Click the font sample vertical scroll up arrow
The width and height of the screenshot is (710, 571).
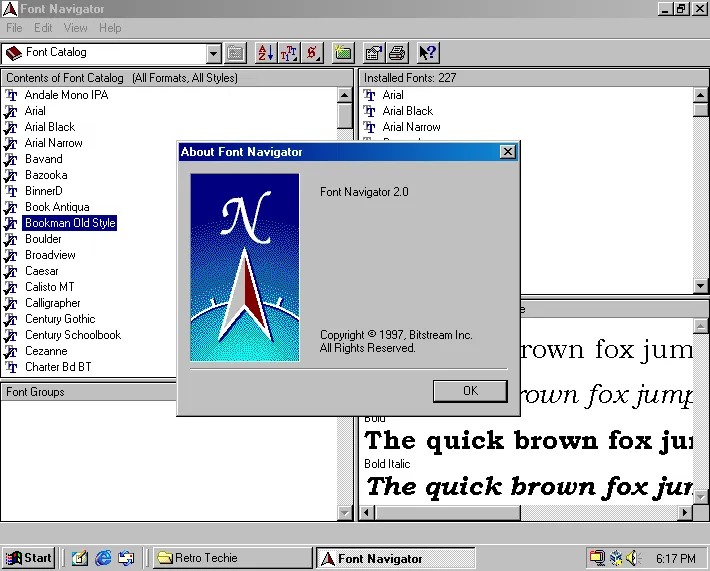pos(700,326)
